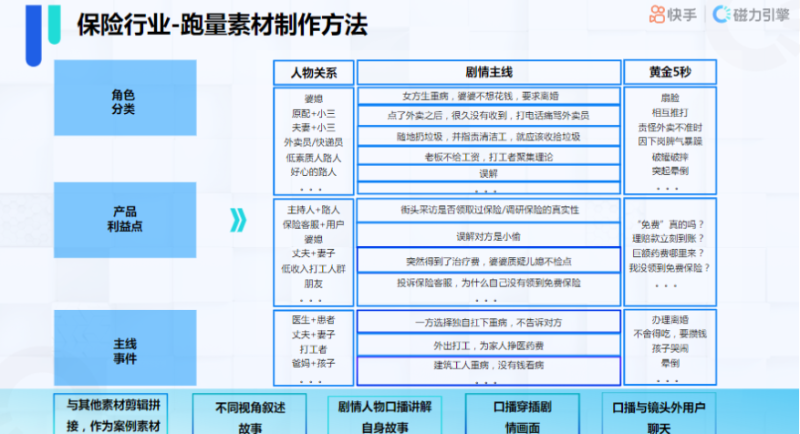Select row 女方生重病，婆婆不想花钱，要求离婚

coord(489,96)
